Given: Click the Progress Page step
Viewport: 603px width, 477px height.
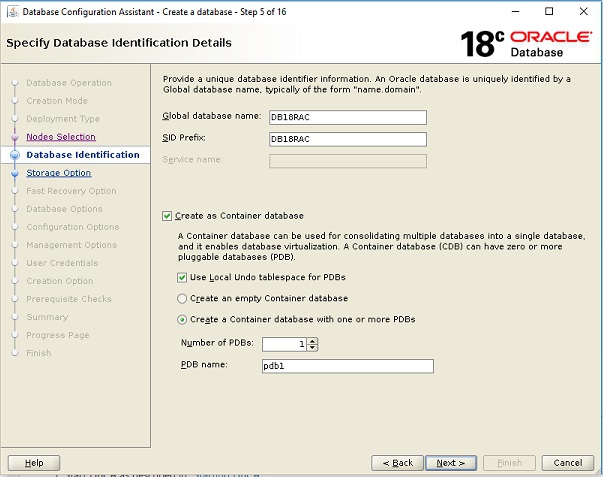Looking at the screenshot, I should [x=58, y=335].
